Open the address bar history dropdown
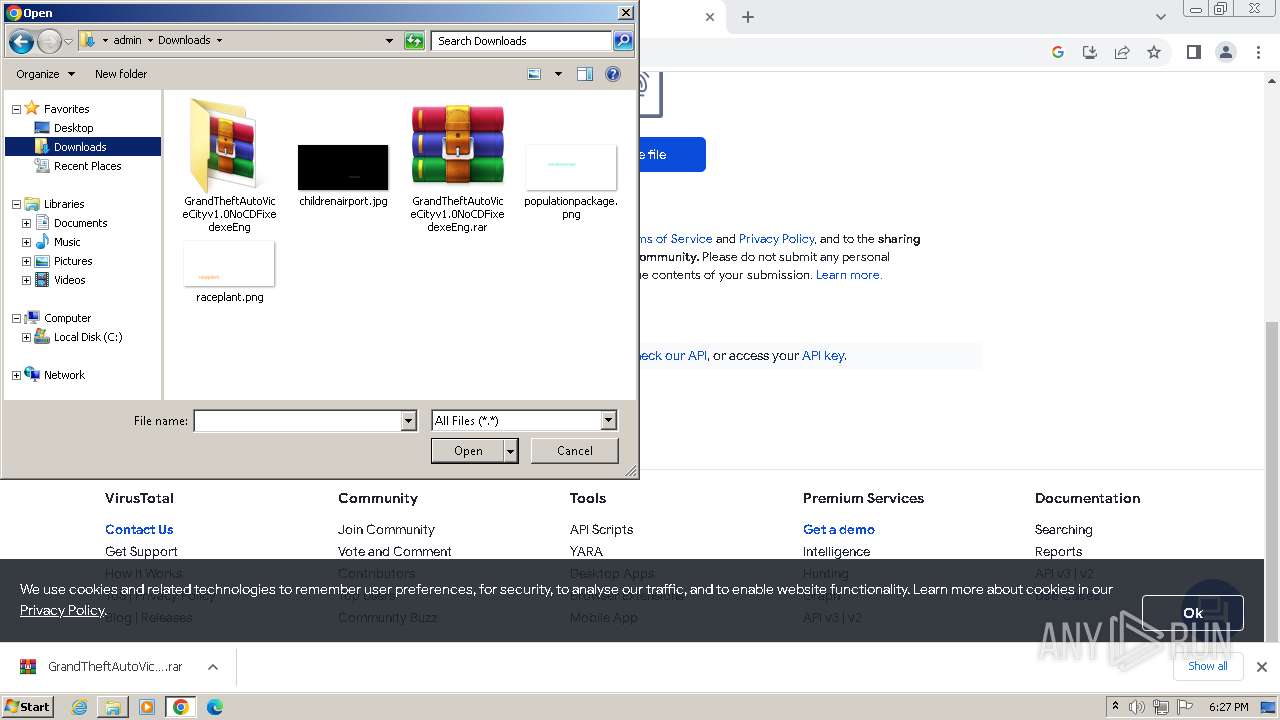 coord(390,41)
